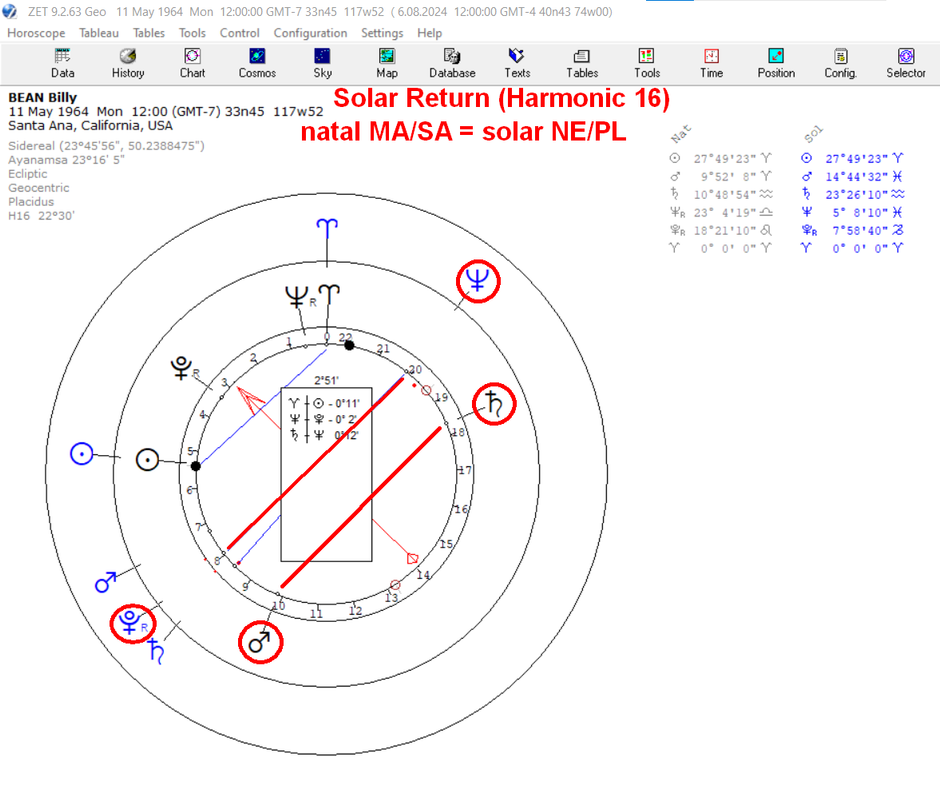Open the Tables toolbar icon

[582, 64]
